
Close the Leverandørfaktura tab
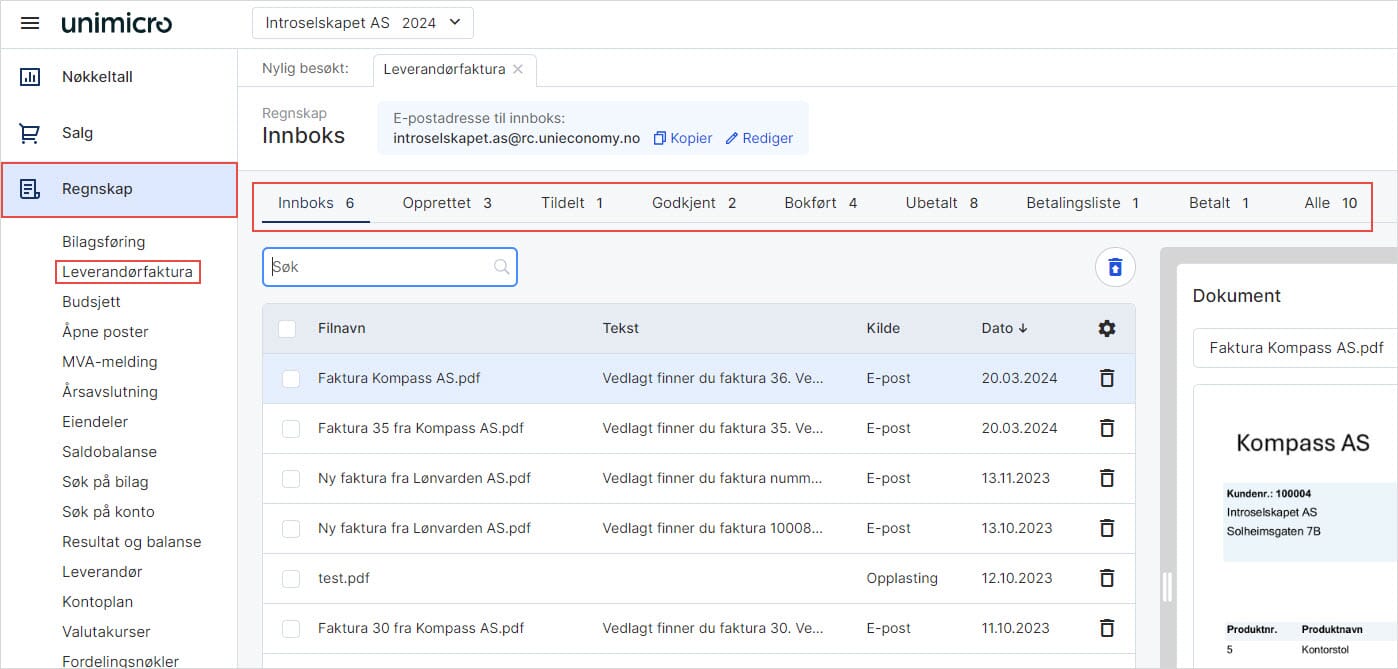point(518,70)
